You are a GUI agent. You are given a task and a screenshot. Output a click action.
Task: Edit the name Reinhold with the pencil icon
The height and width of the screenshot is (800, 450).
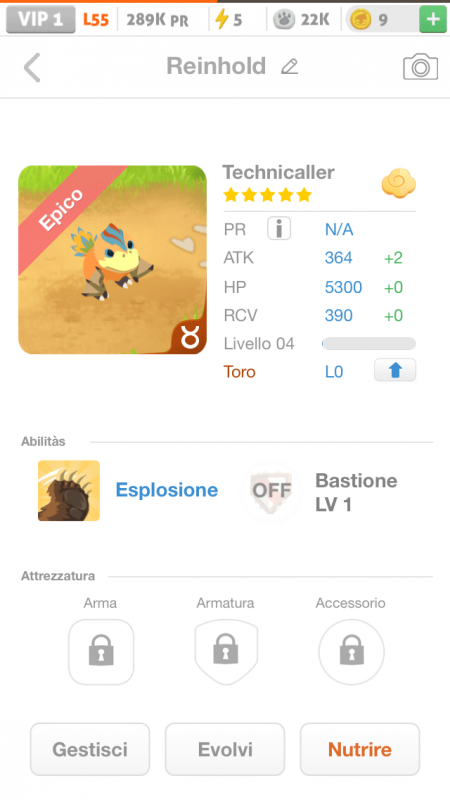[x=289, y=67]
